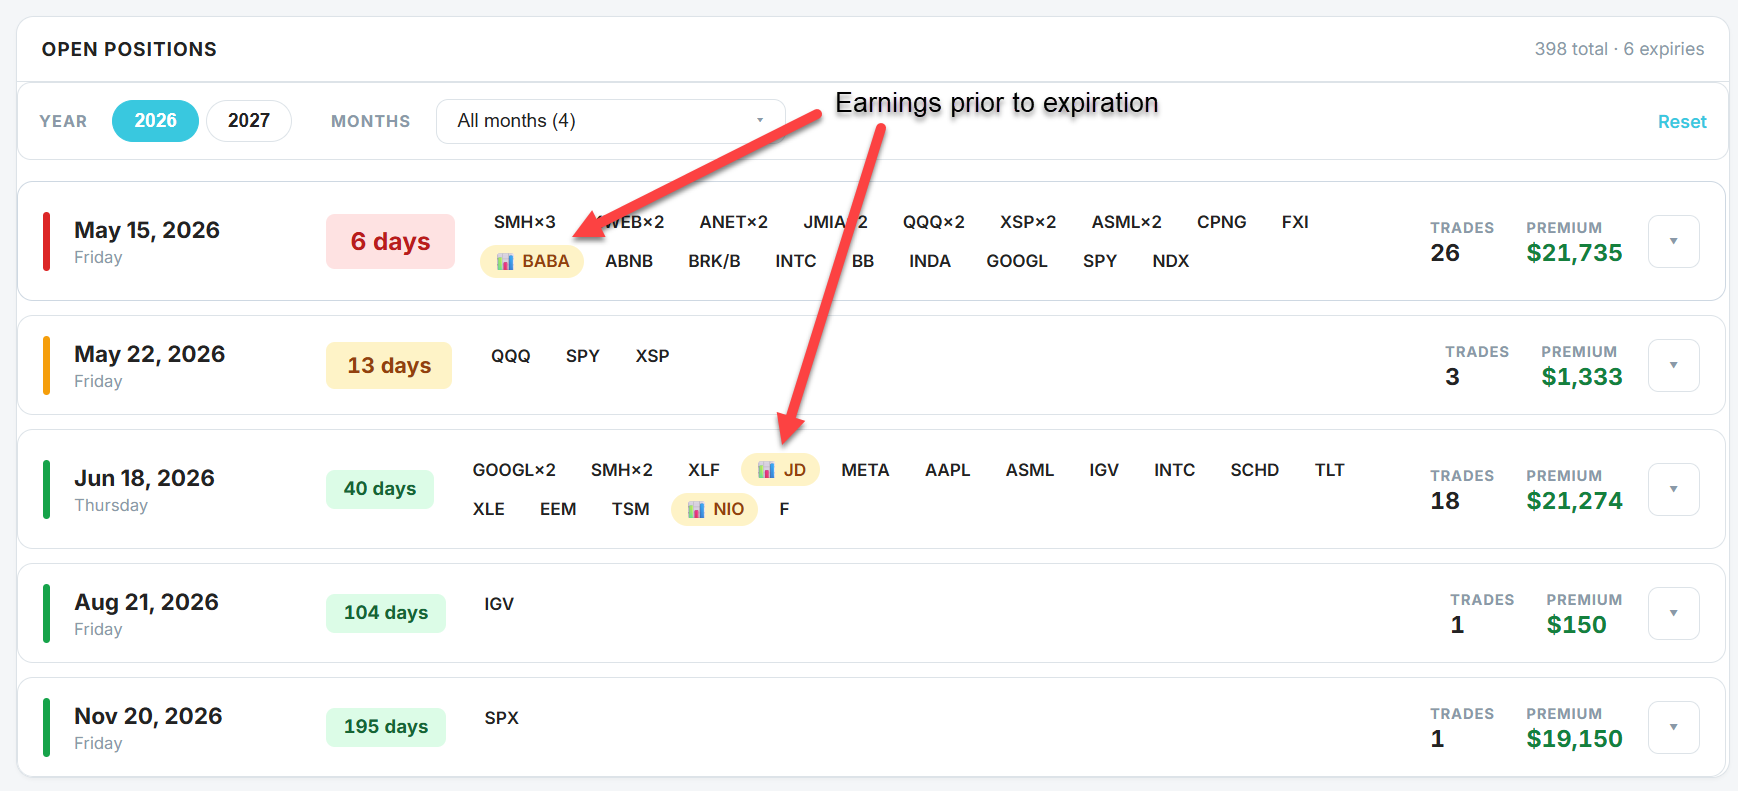Click the 40 days badge

click(x=380, y=489)
